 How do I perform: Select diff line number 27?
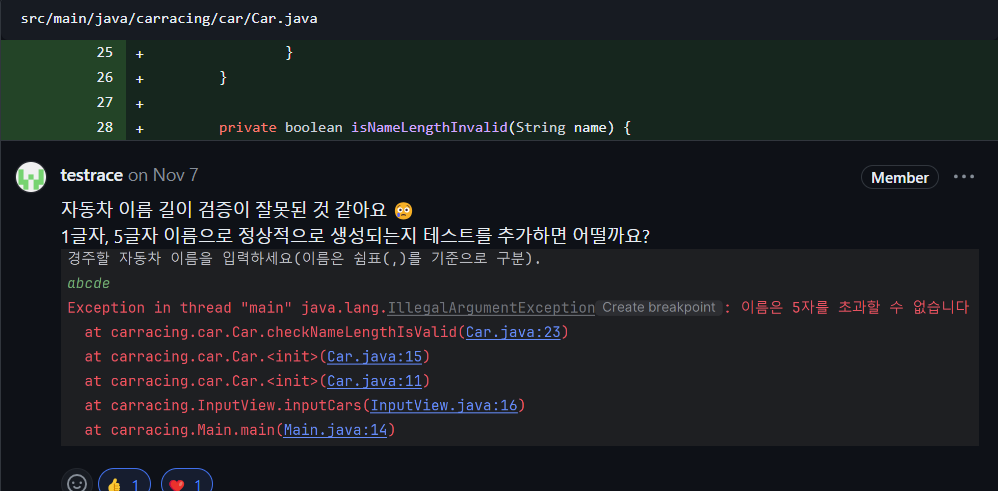click(104, 102)
